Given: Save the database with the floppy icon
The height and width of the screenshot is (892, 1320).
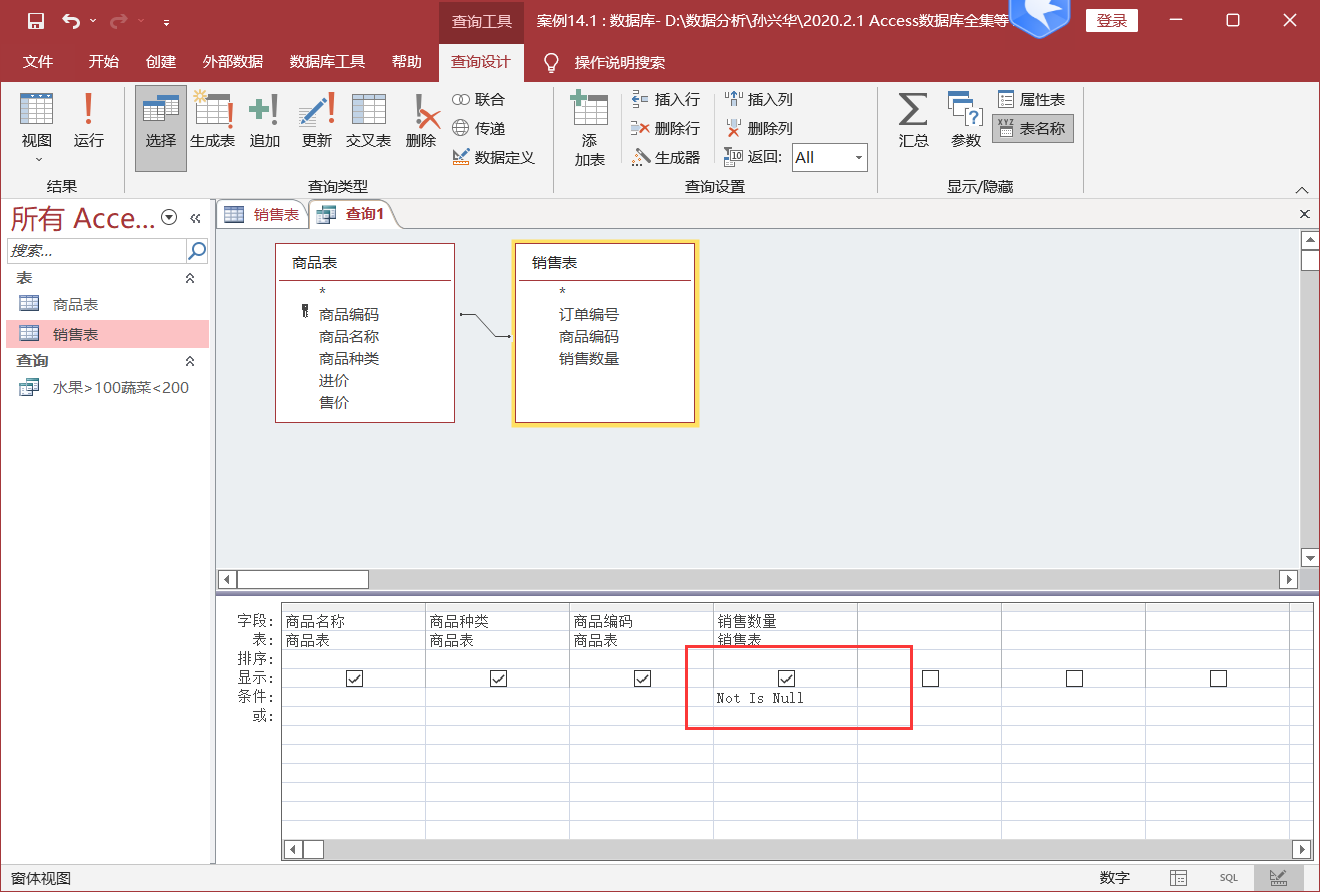Looking at the screenshot, I should pyautogui.click(x=36, y=20).
